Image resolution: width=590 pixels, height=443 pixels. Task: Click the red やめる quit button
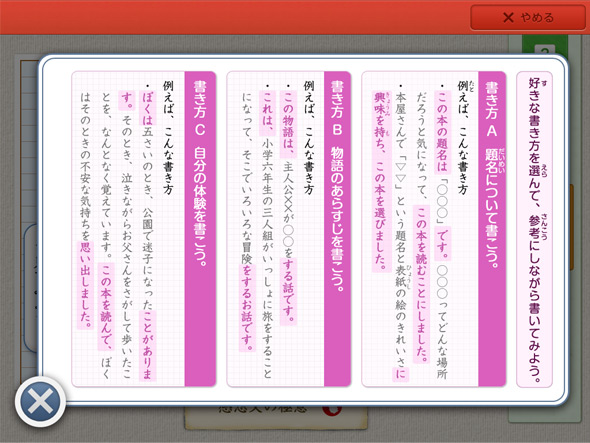coord(528,17)
